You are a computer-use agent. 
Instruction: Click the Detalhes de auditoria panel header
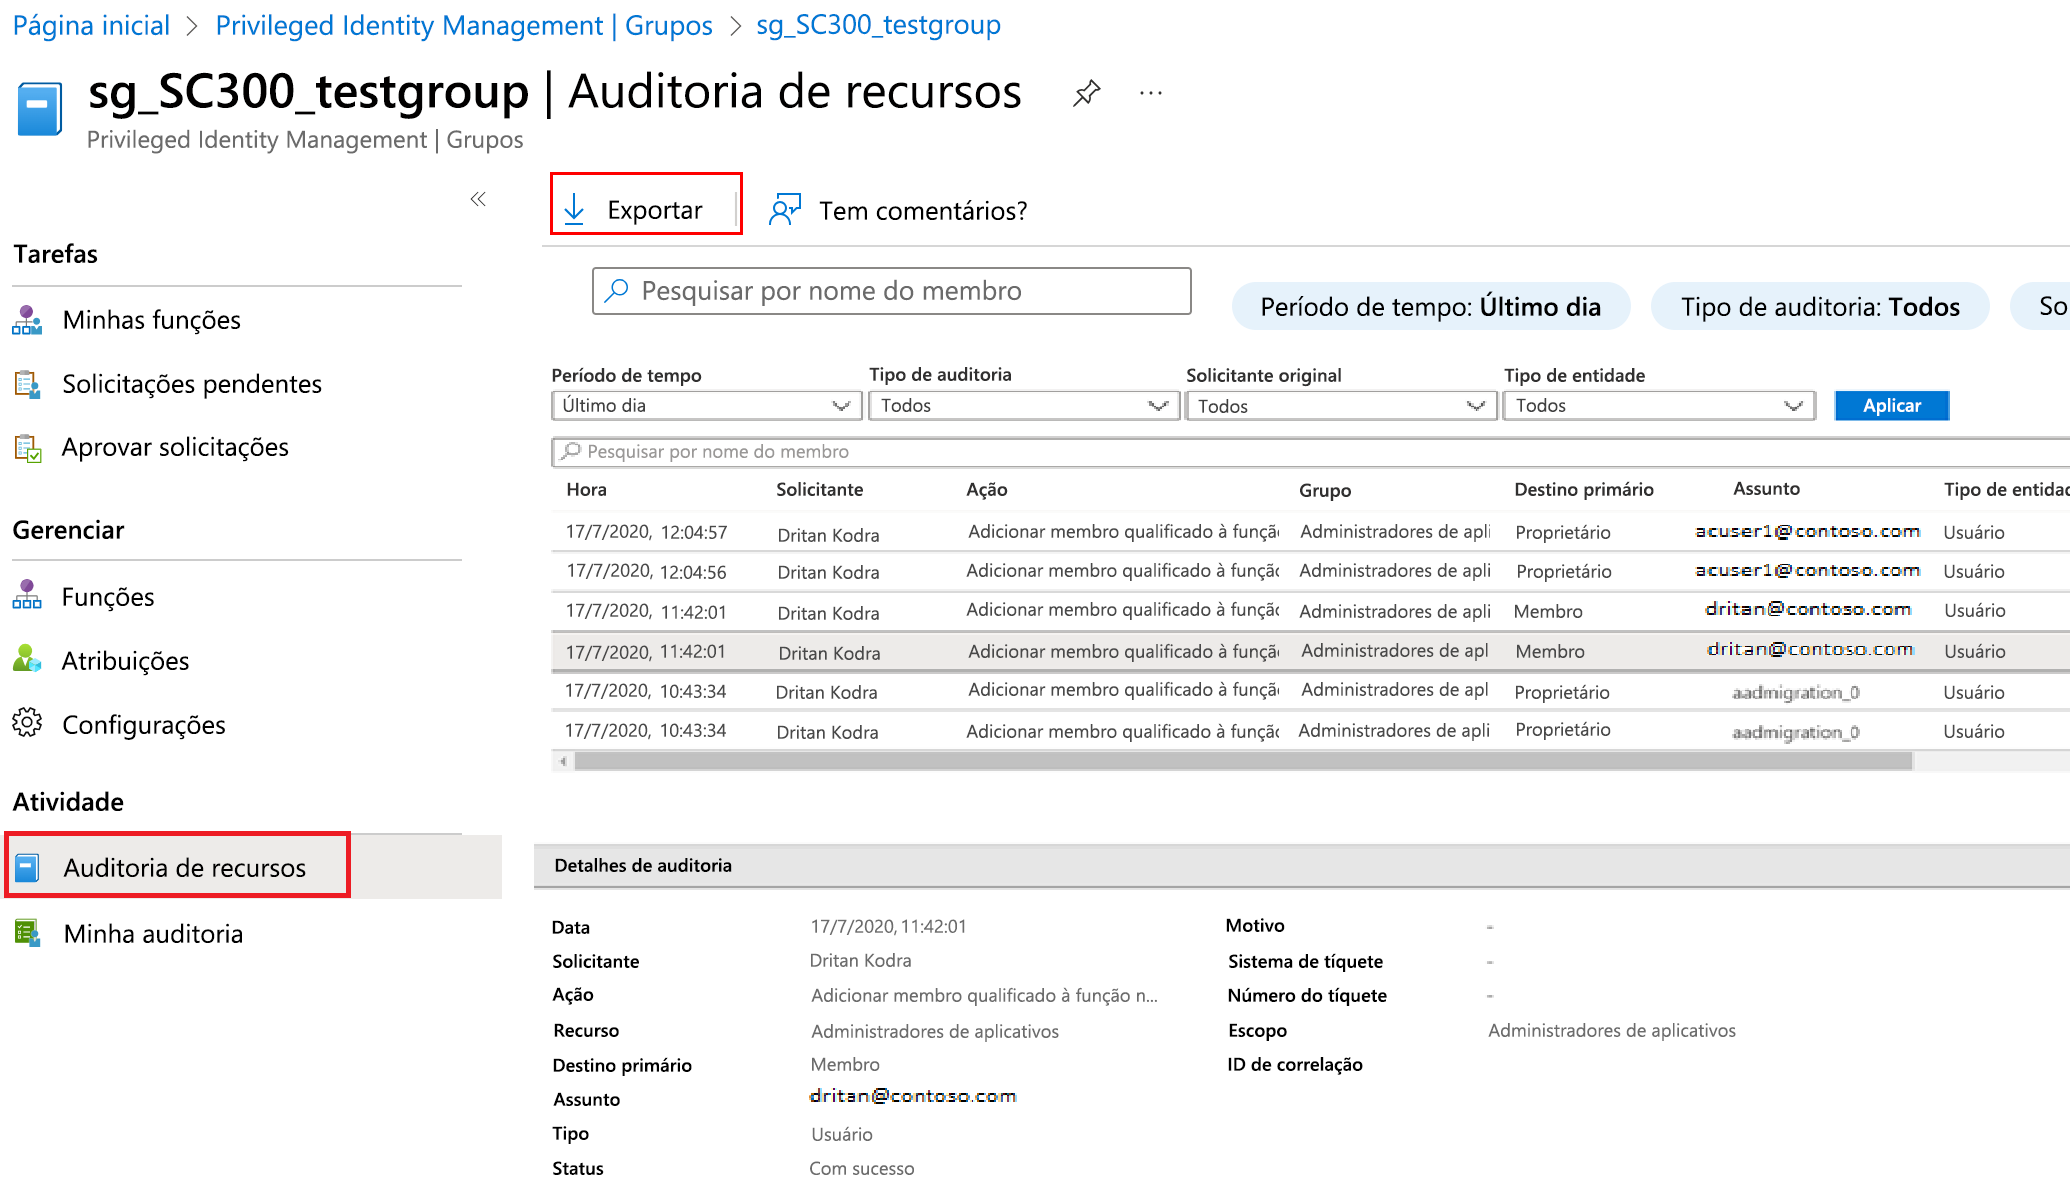[1302, 866]
